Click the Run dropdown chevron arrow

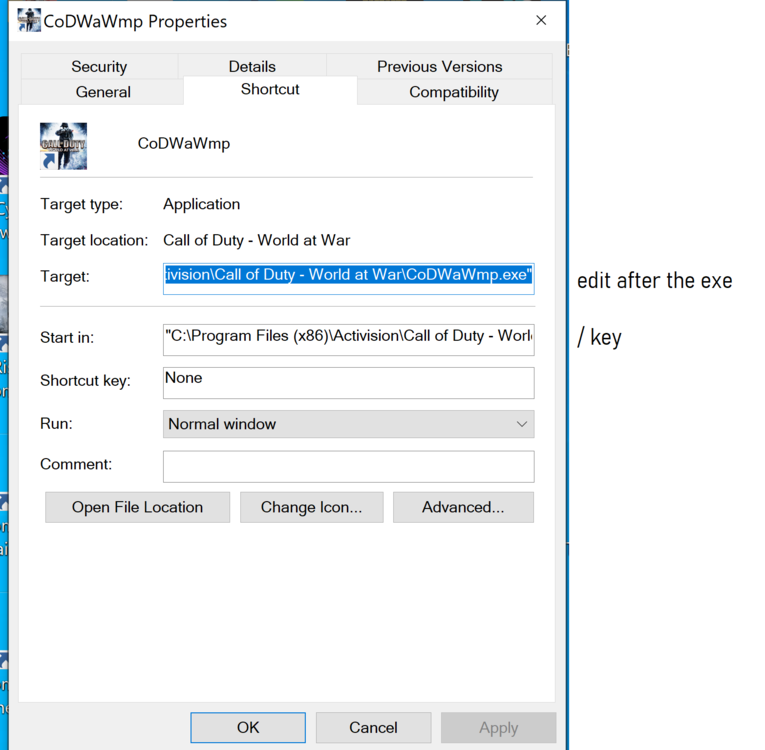[x=521, y=424]
